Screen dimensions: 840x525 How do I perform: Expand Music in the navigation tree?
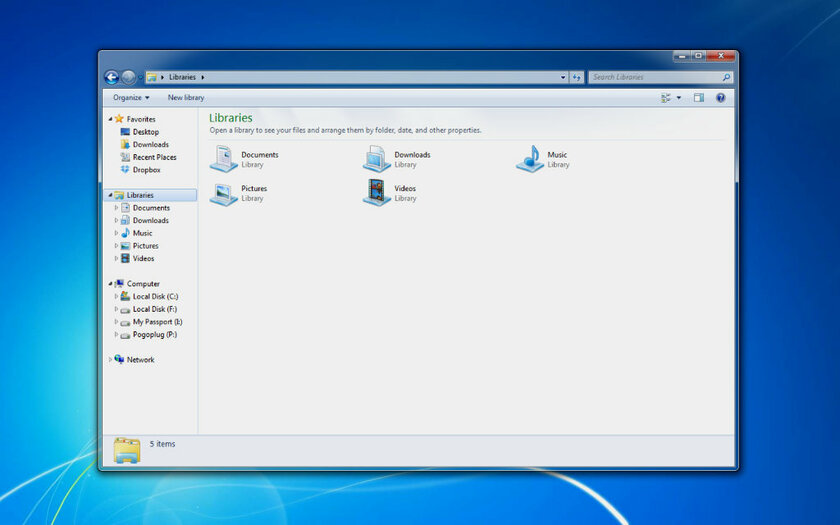[116, 232]
